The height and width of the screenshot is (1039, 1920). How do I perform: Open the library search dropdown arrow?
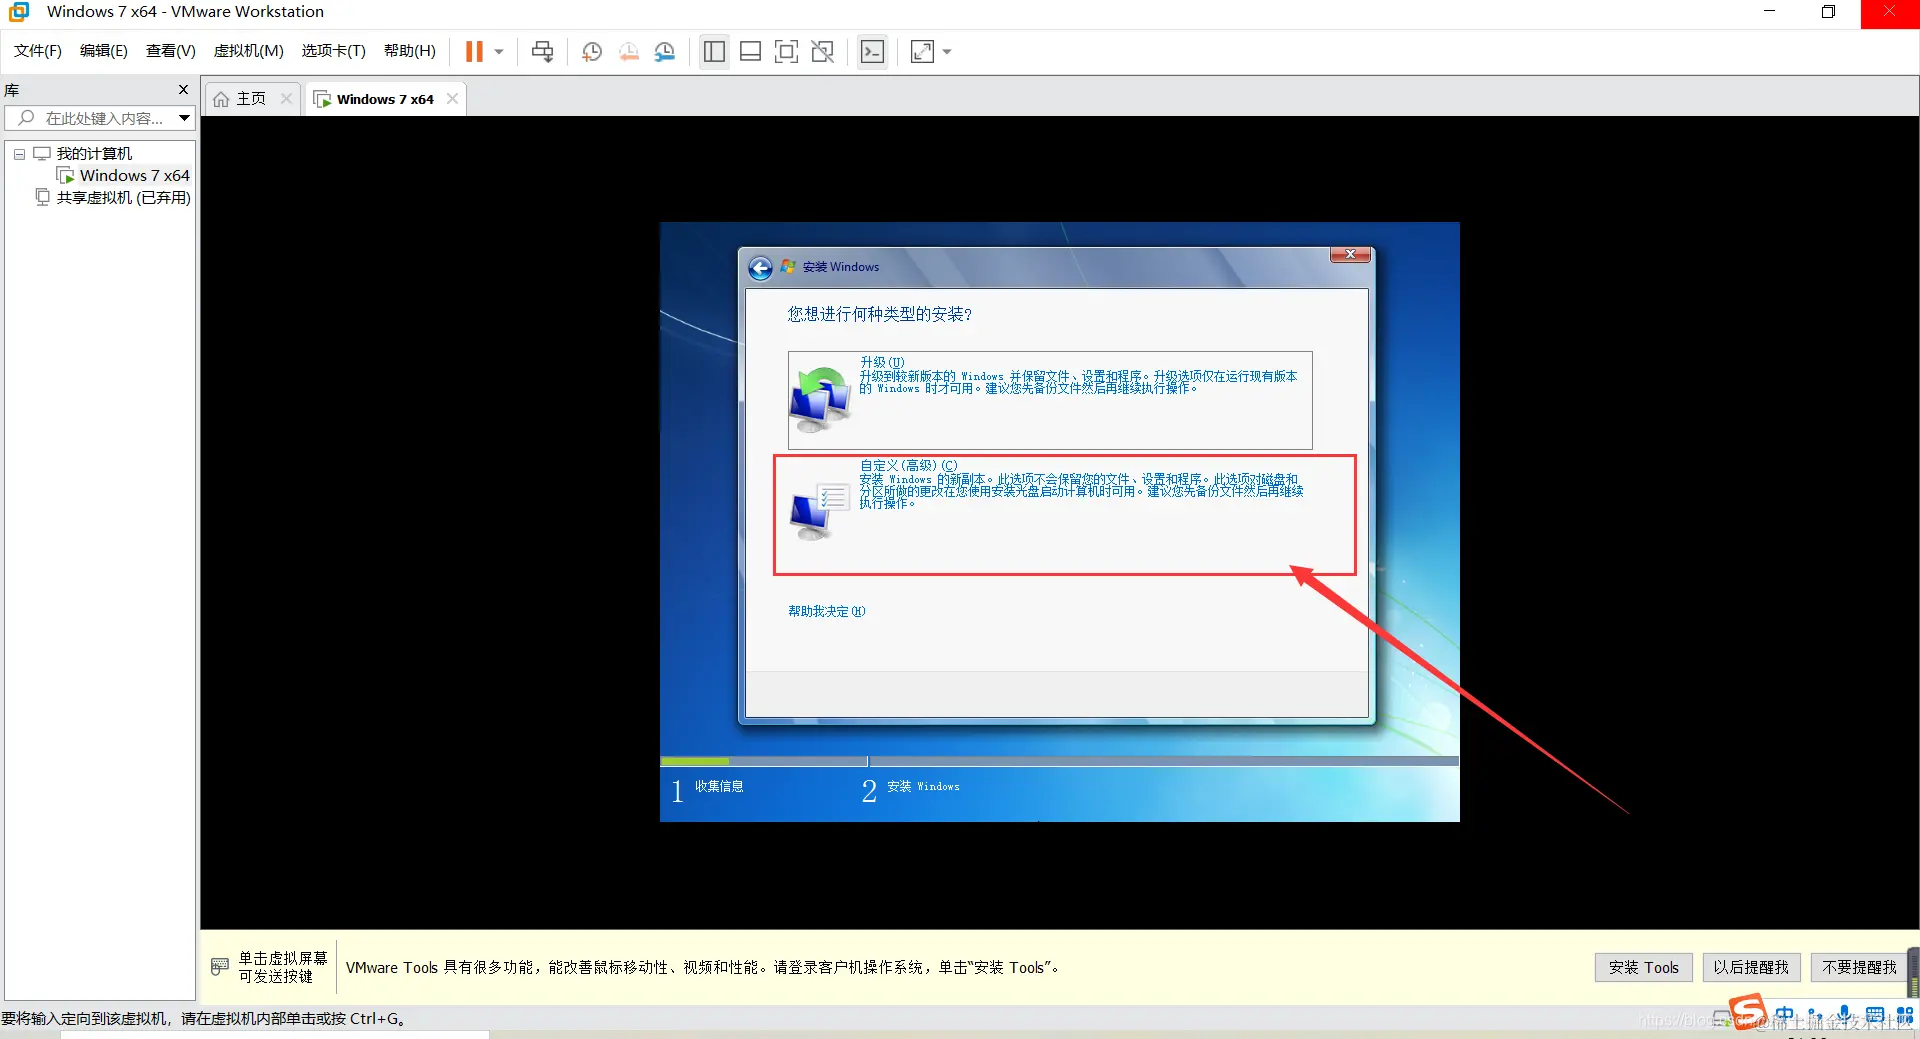(x=184, y=118)
